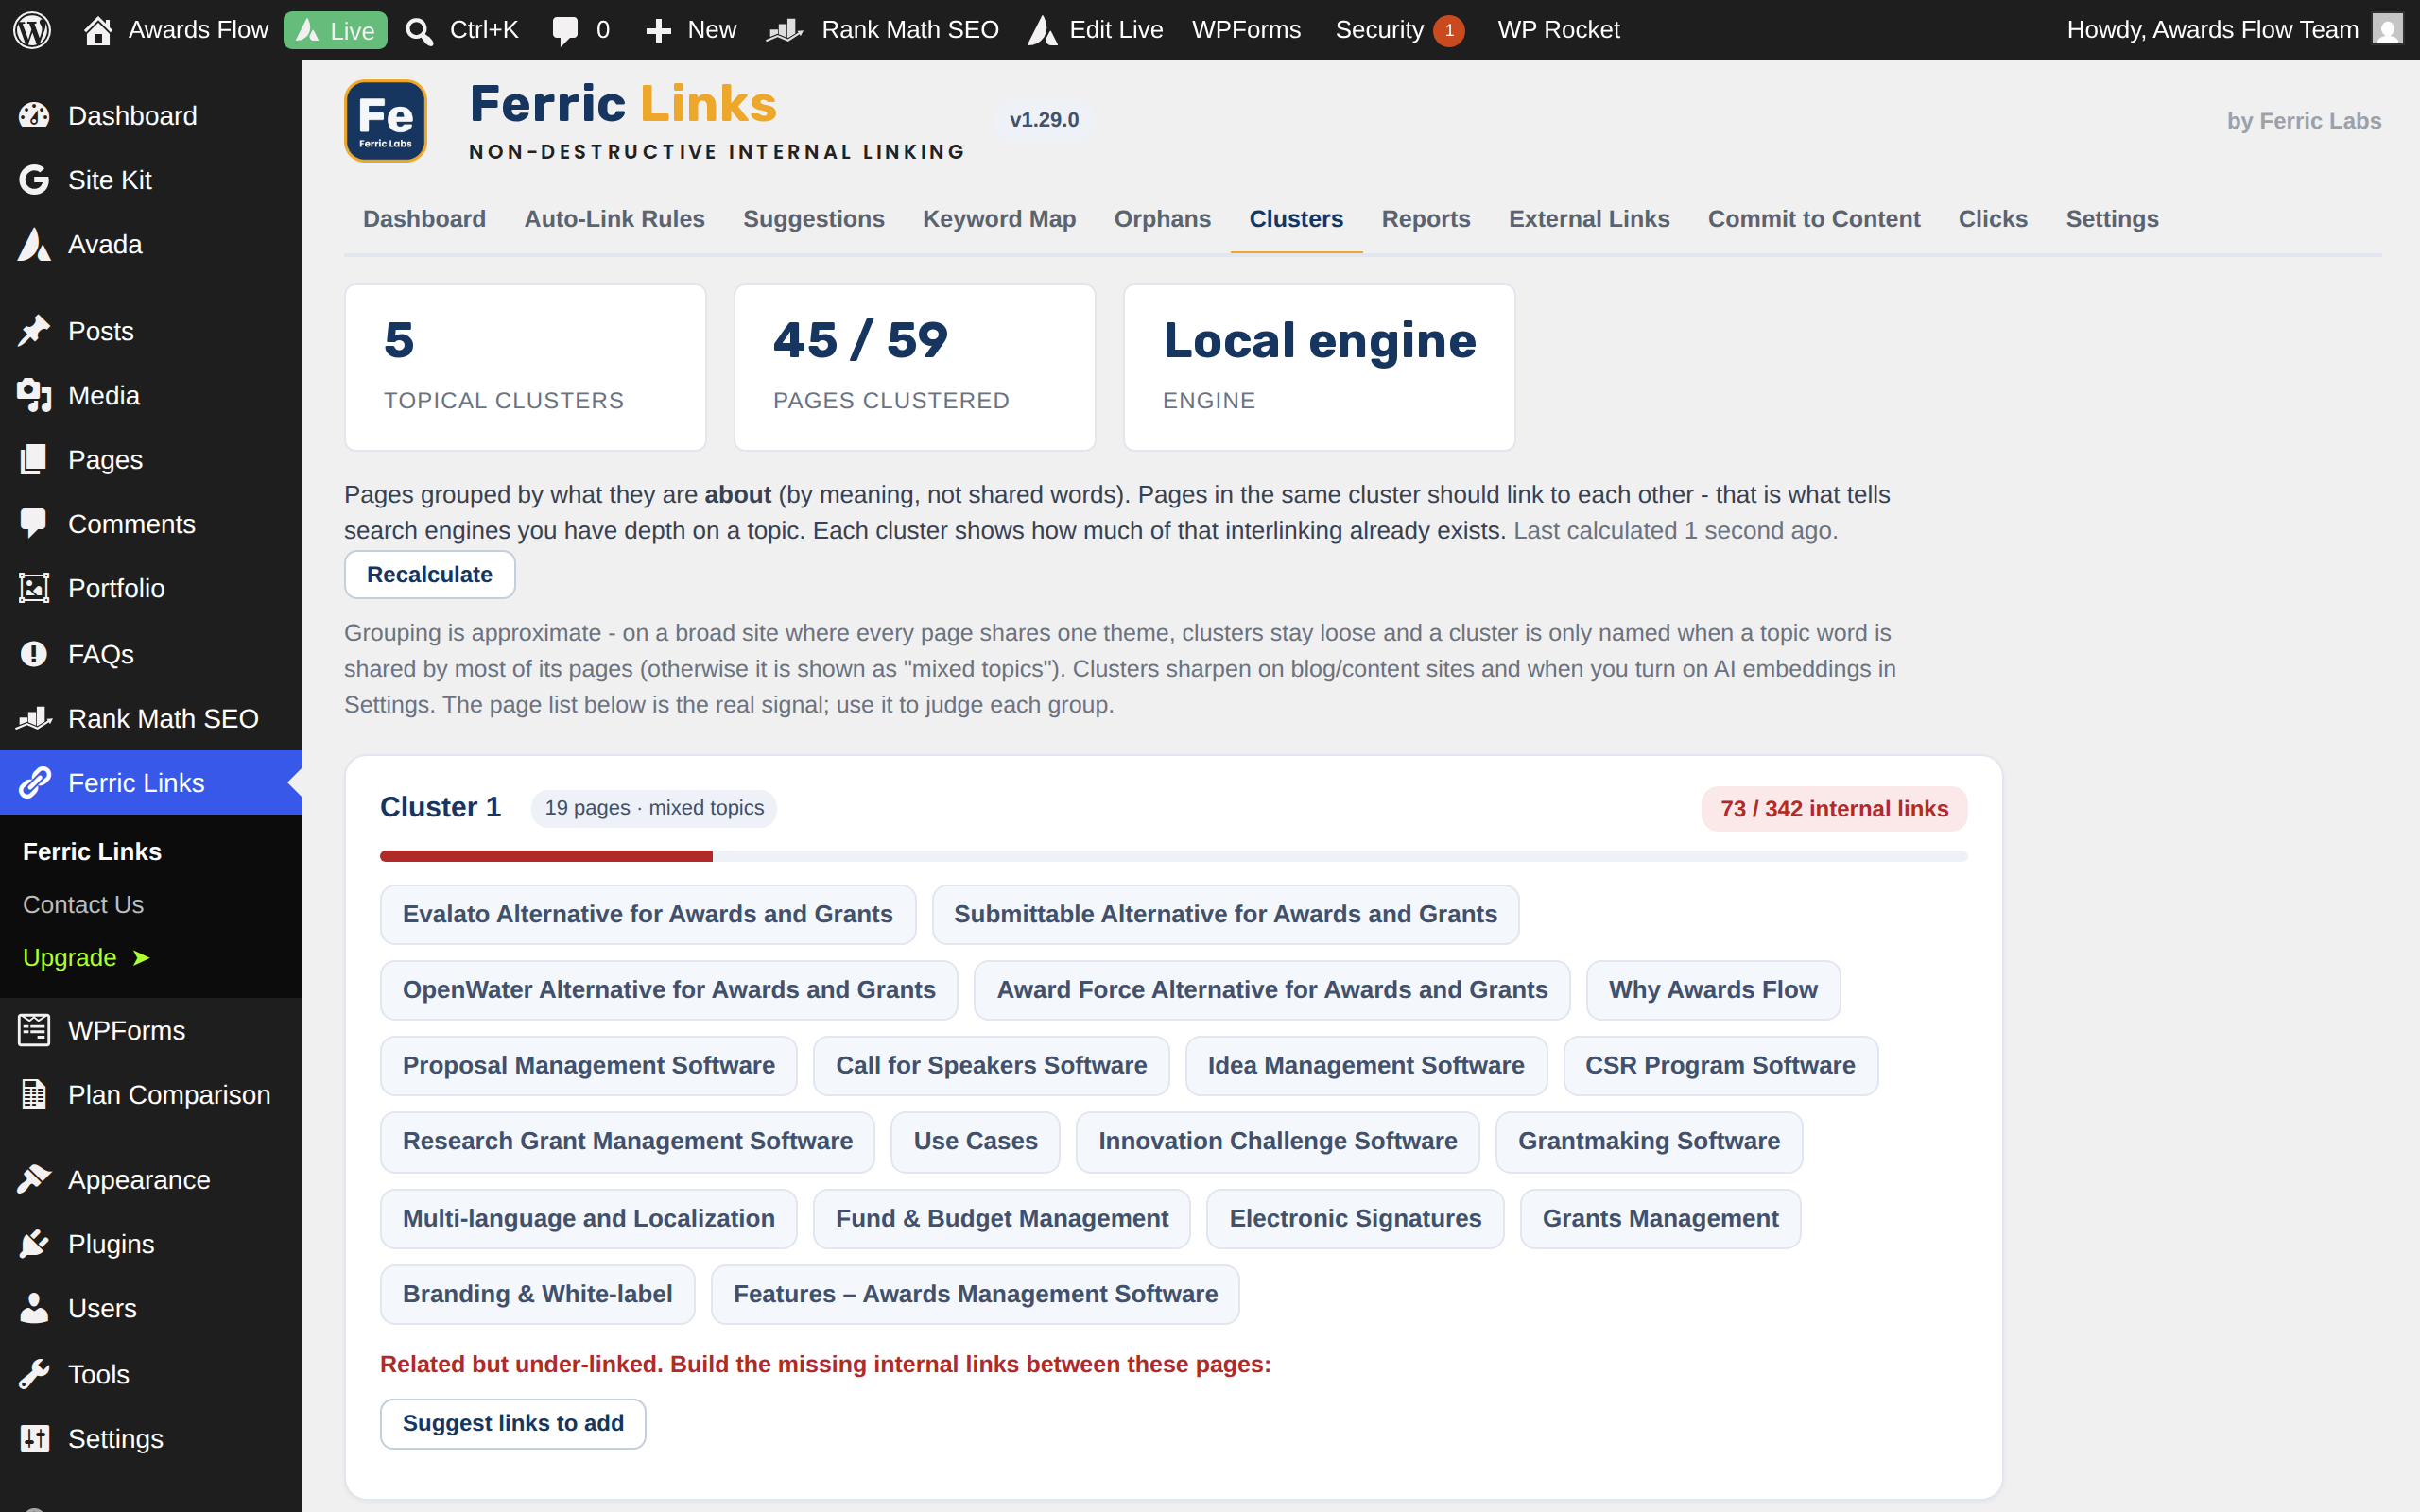Select the Clusters tab
Screen dimensions: 2420x1512
[1296, 219]
